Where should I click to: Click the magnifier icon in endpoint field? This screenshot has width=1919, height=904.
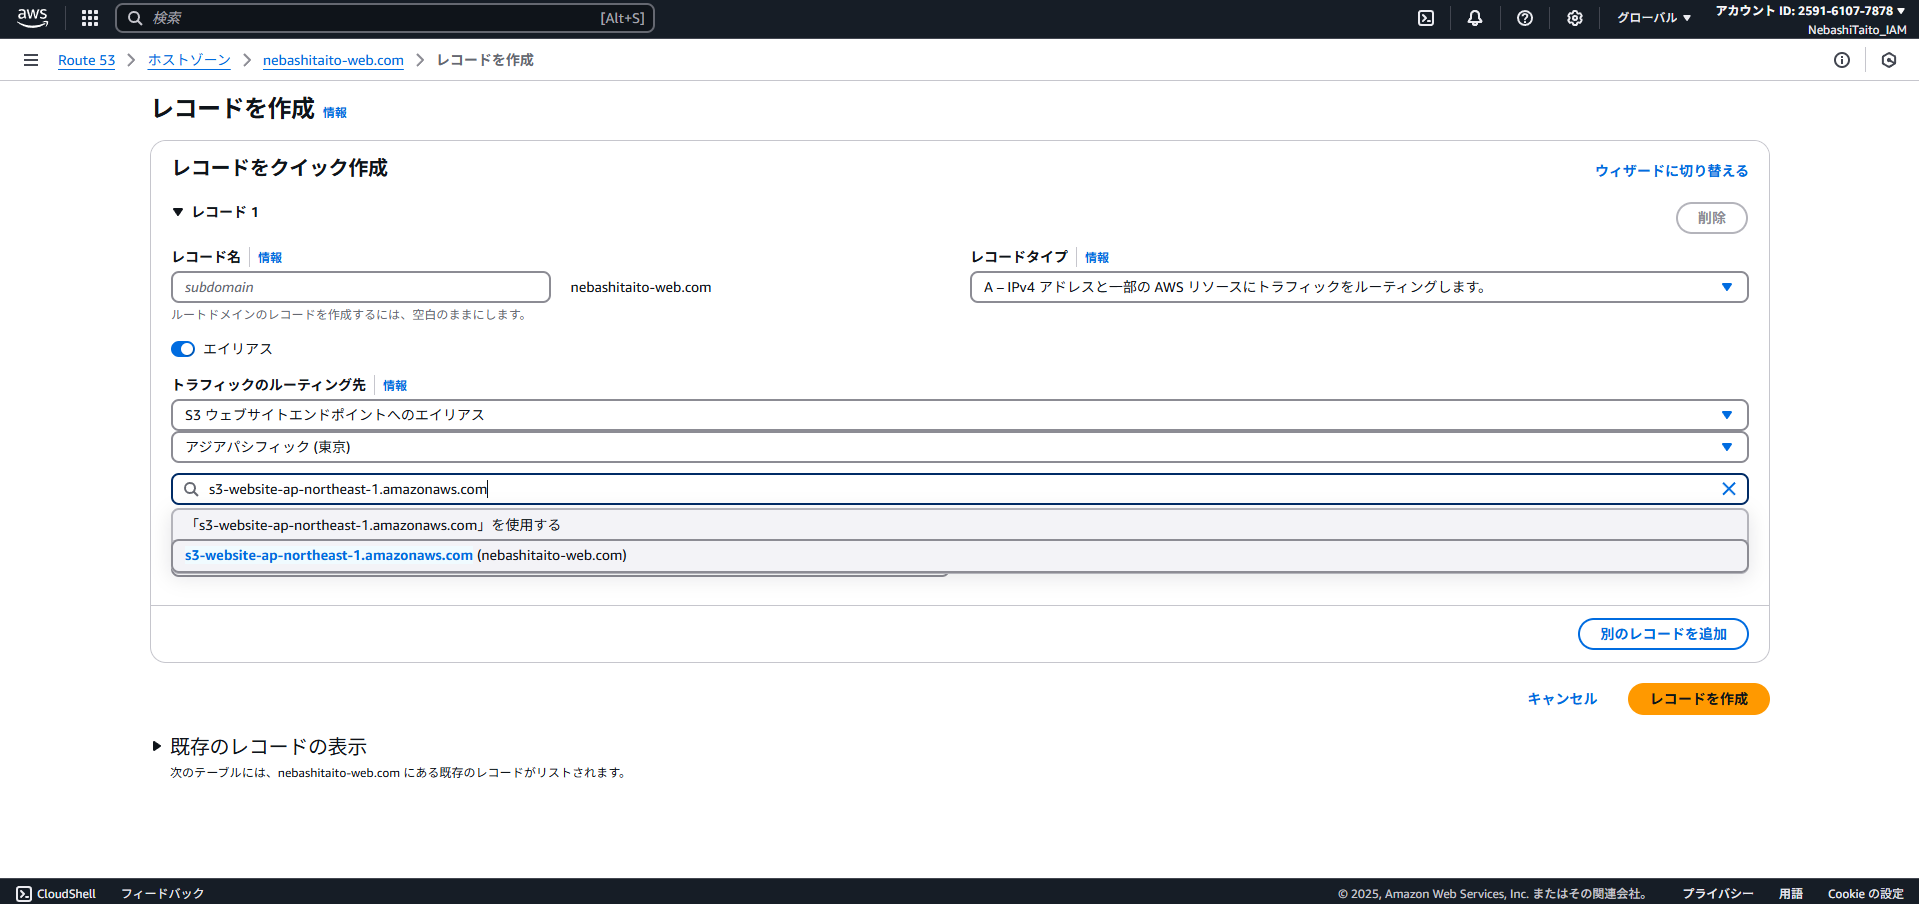(191, 489)
